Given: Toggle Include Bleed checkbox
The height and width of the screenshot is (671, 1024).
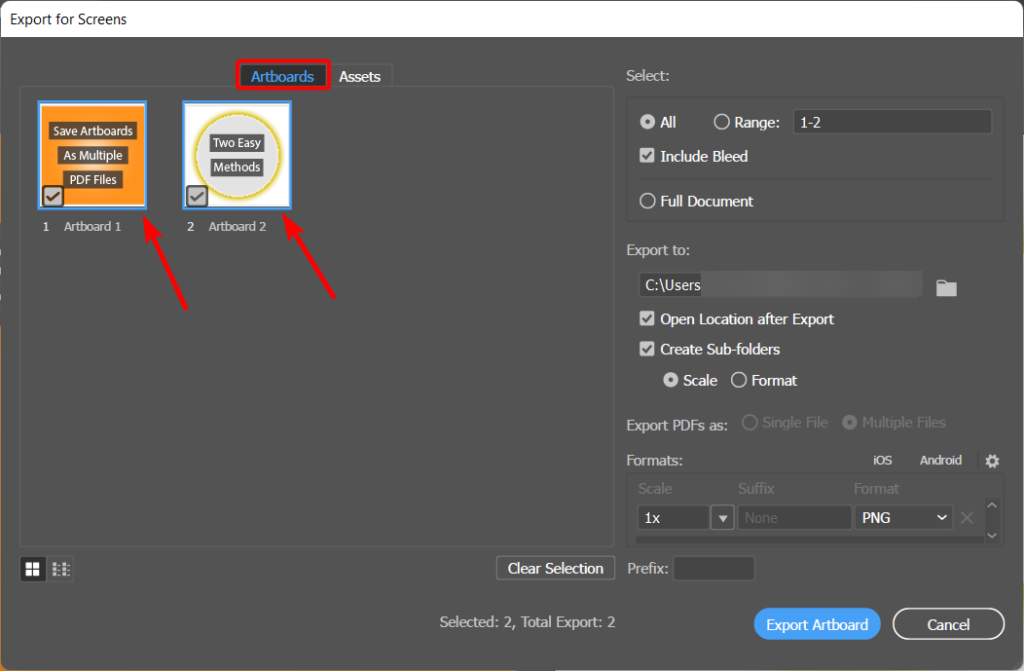Looking at the screenshot, I should tap(647, 157).
